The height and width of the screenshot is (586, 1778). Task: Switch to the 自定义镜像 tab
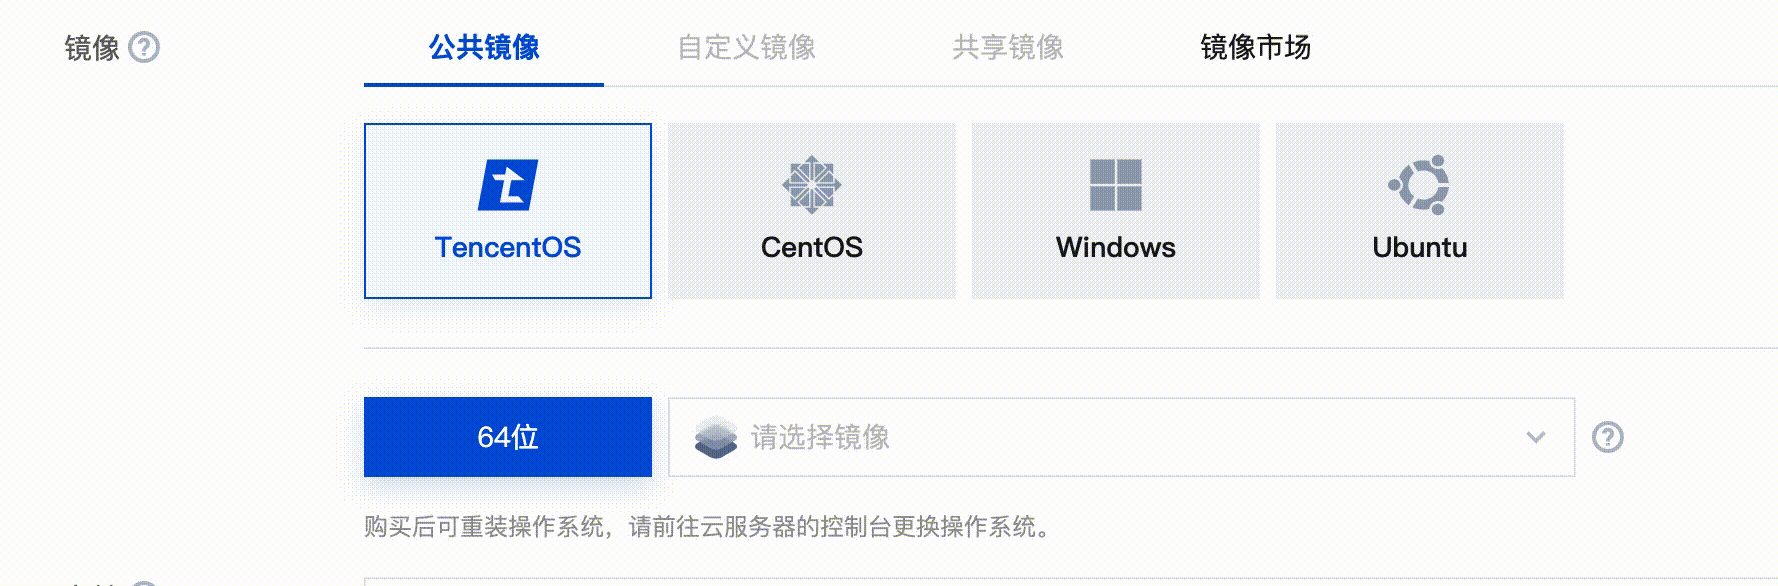746,47
